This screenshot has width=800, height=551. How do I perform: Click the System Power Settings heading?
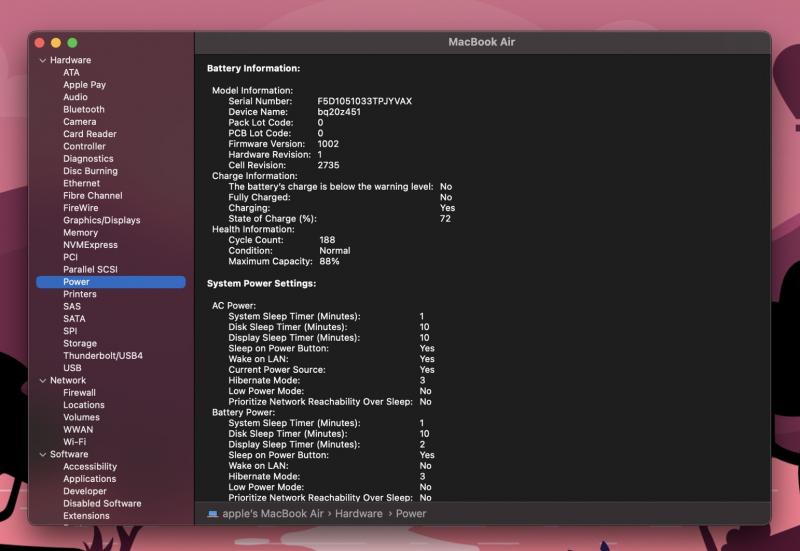[261, 284]
